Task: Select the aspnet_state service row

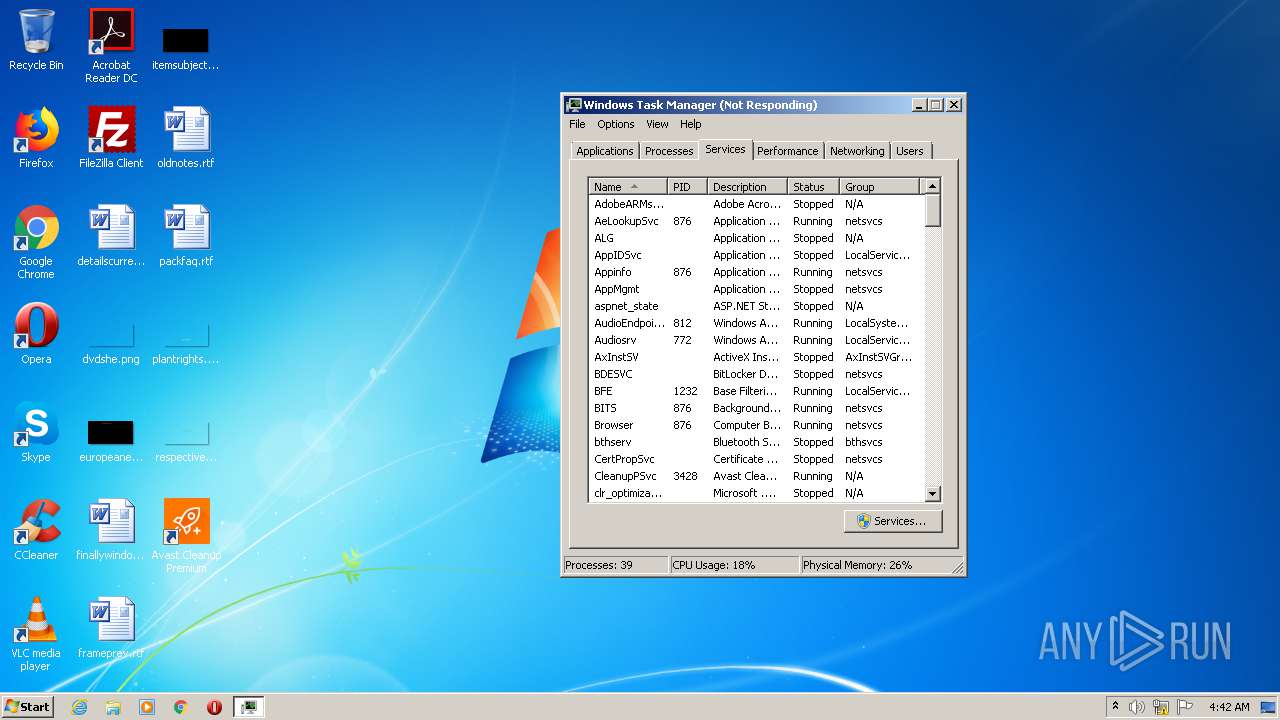Action: point(756,306)
